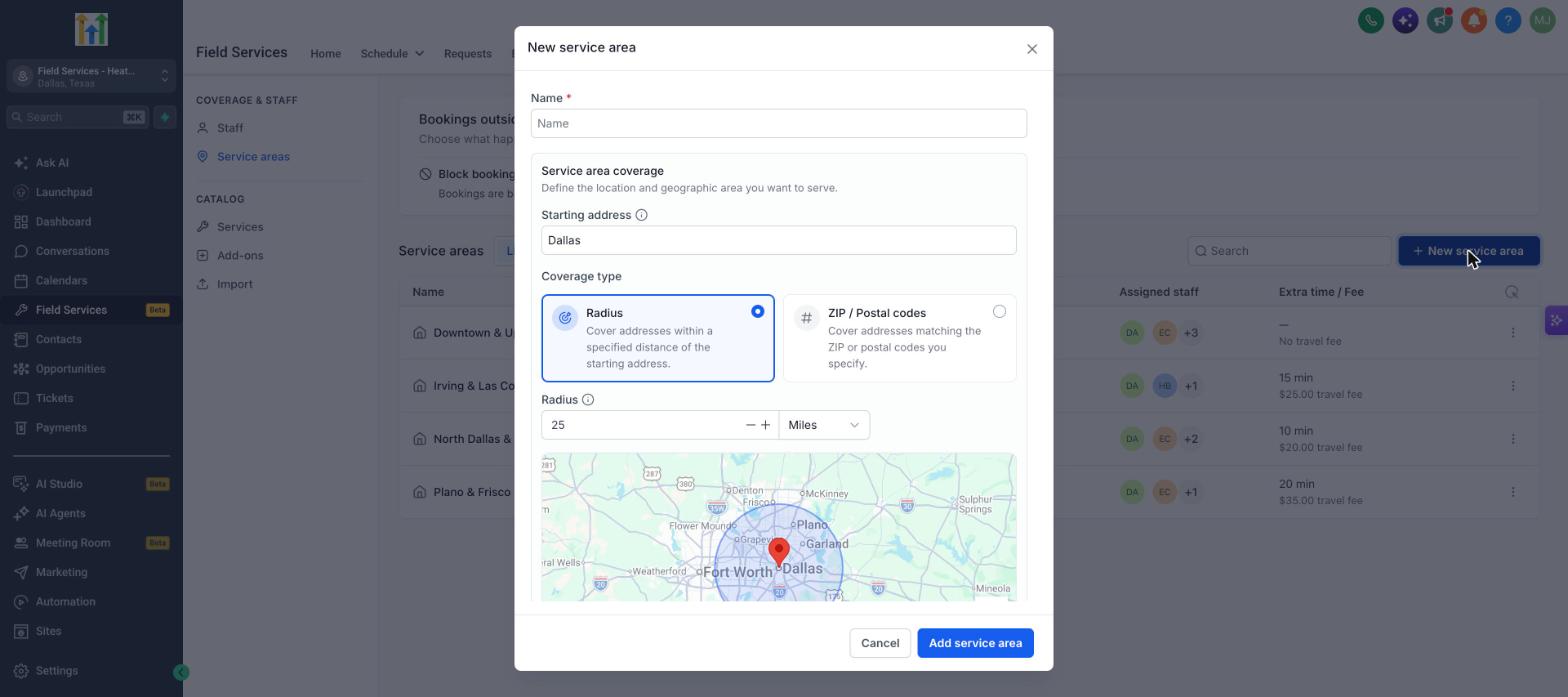This screenshot has width=1568, height=697.
Task: Select ZIP / Postal codes coverage type
Action: coord(899,338)
